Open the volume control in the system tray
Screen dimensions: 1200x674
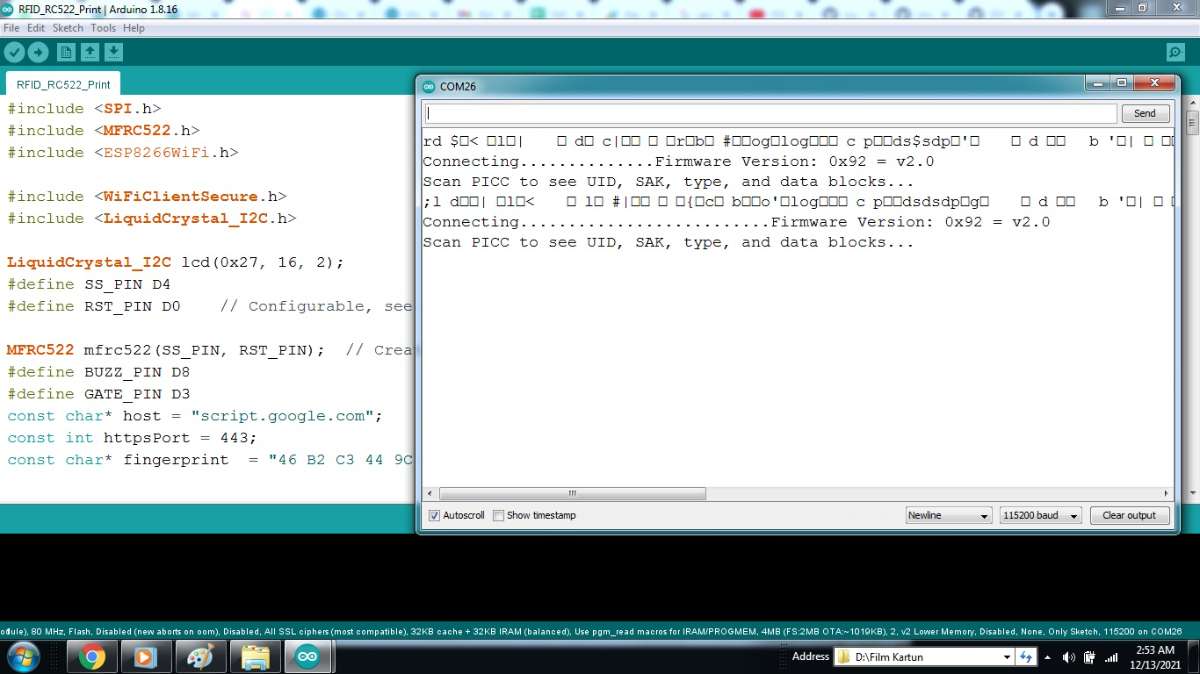1068,658
